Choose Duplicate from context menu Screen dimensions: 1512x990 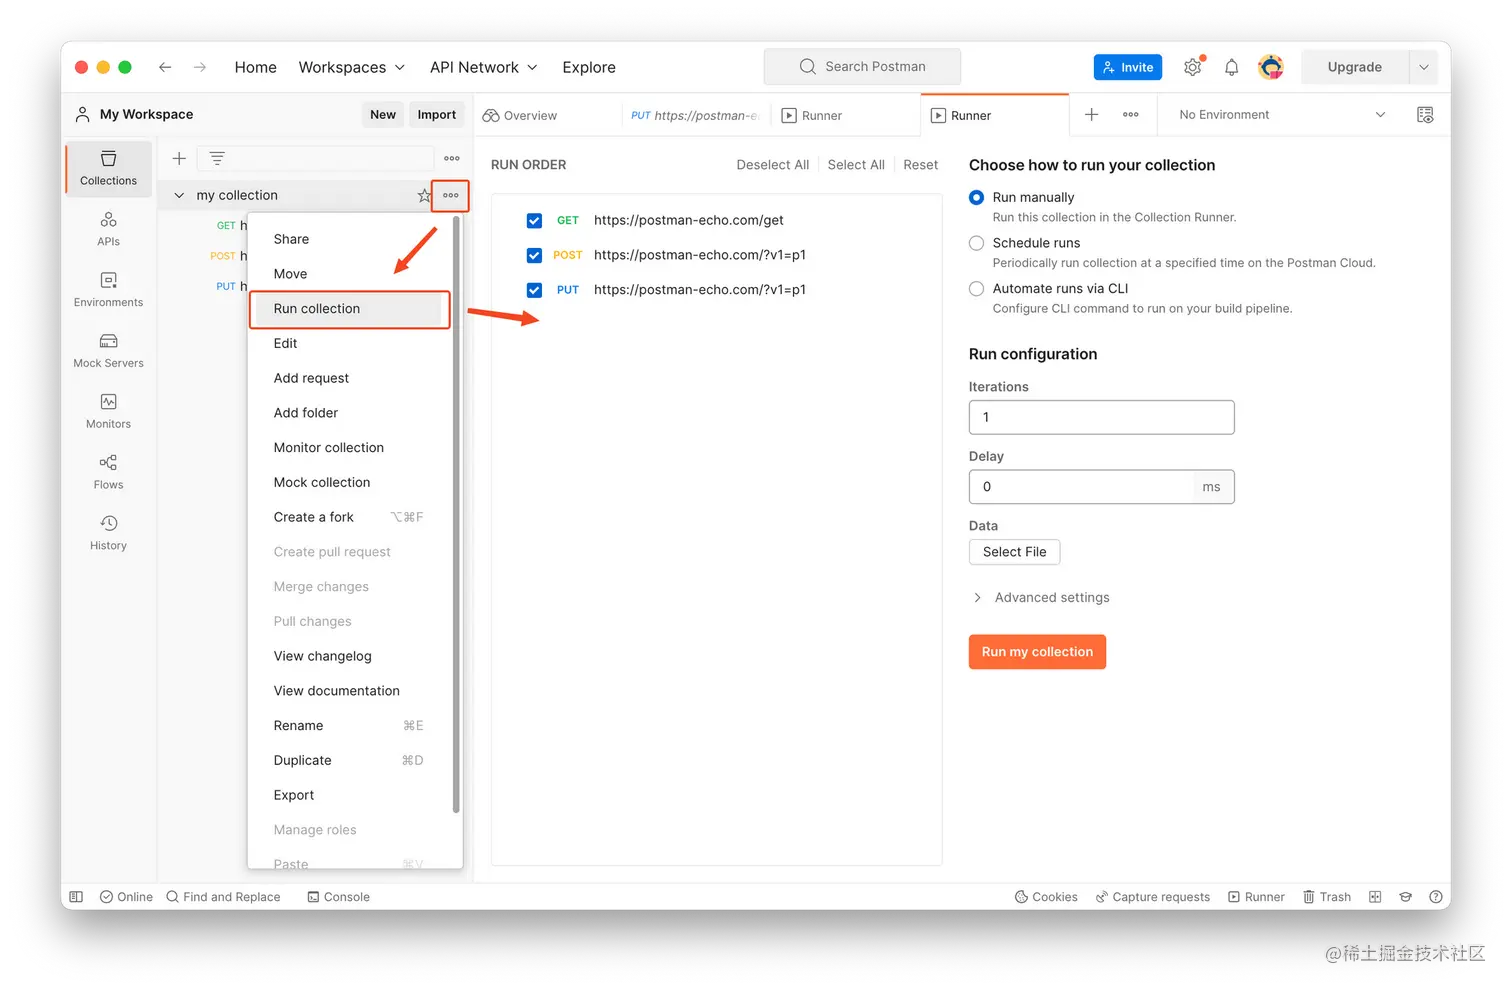tap(349, 760)
